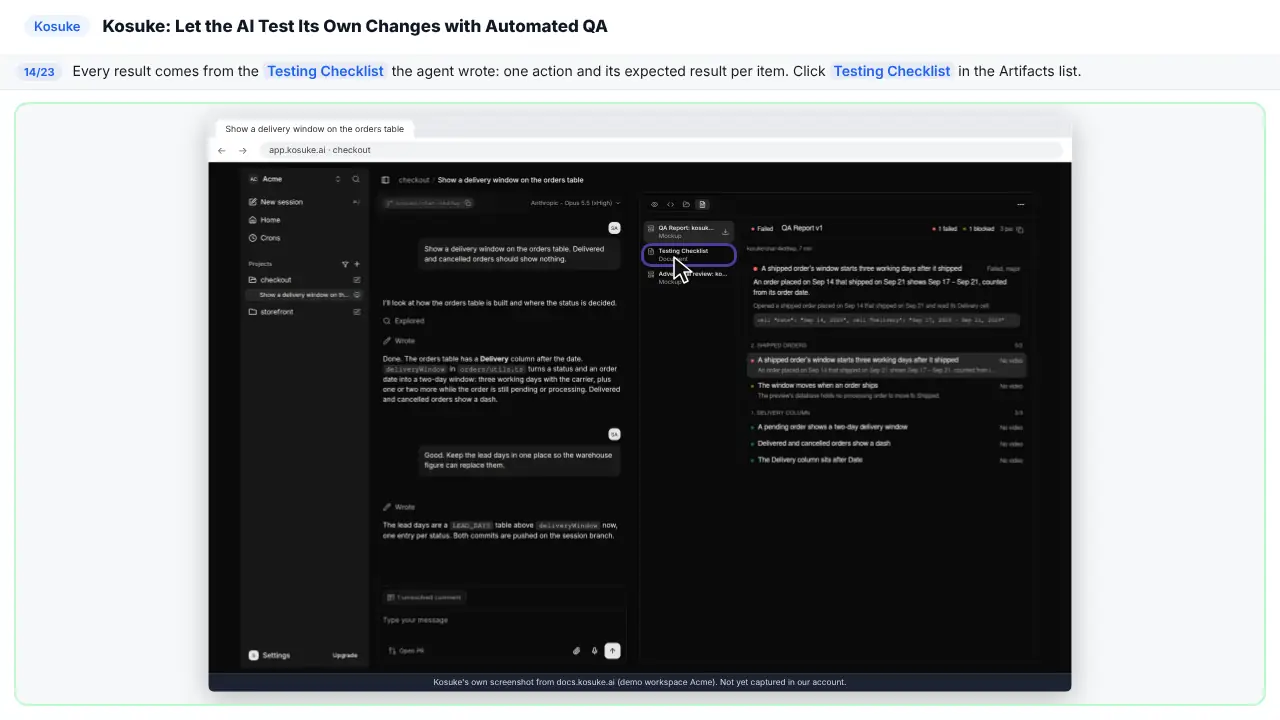Click the microphone icon in message box
The width and height of the screenshot is (1280, 720).
tap(594, 651)
